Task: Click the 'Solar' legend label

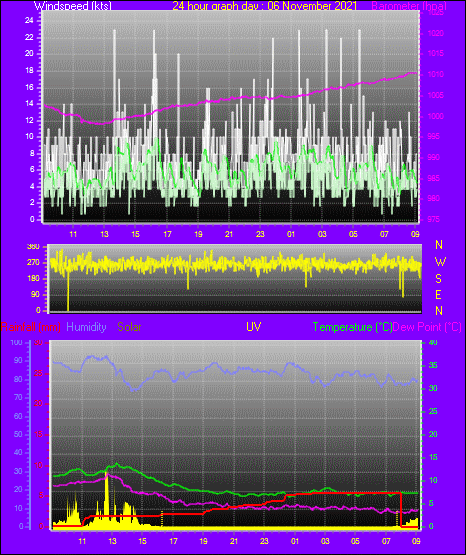Action: pyautogui.click(x=129, y=327)
